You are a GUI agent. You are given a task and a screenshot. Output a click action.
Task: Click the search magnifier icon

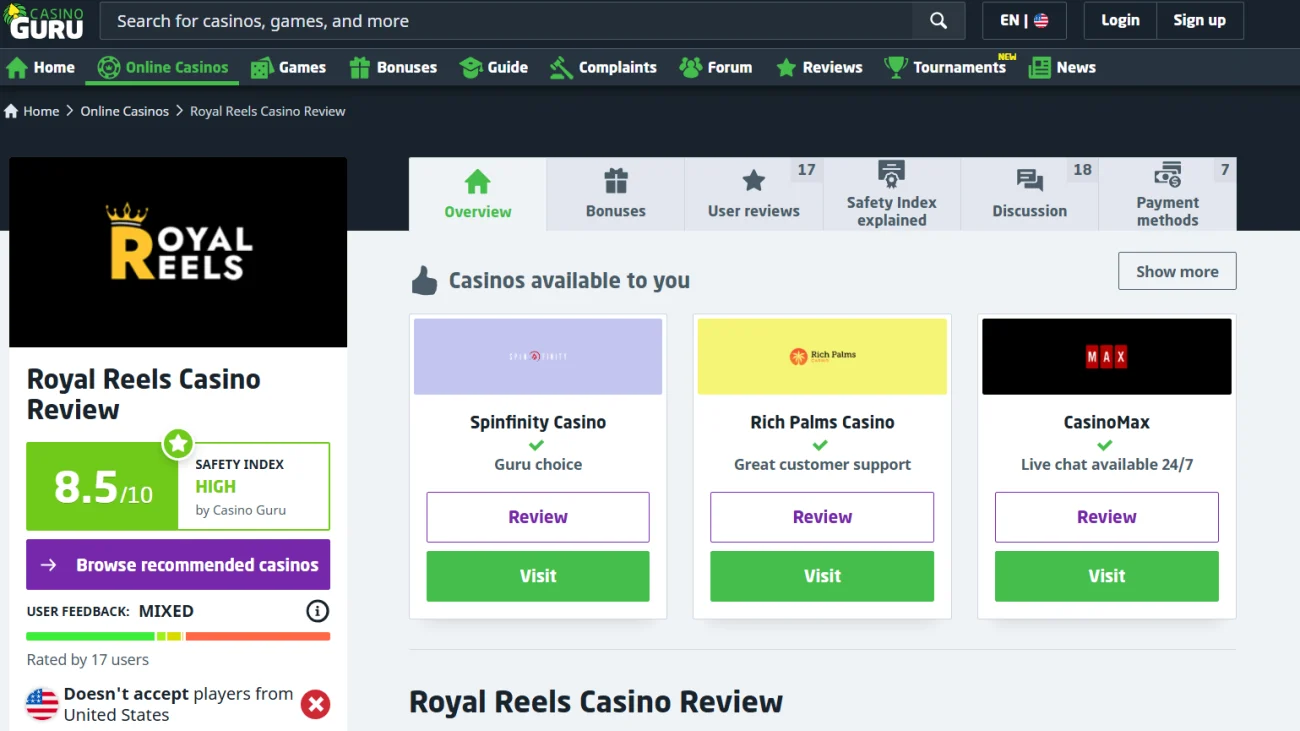(938, 21)
